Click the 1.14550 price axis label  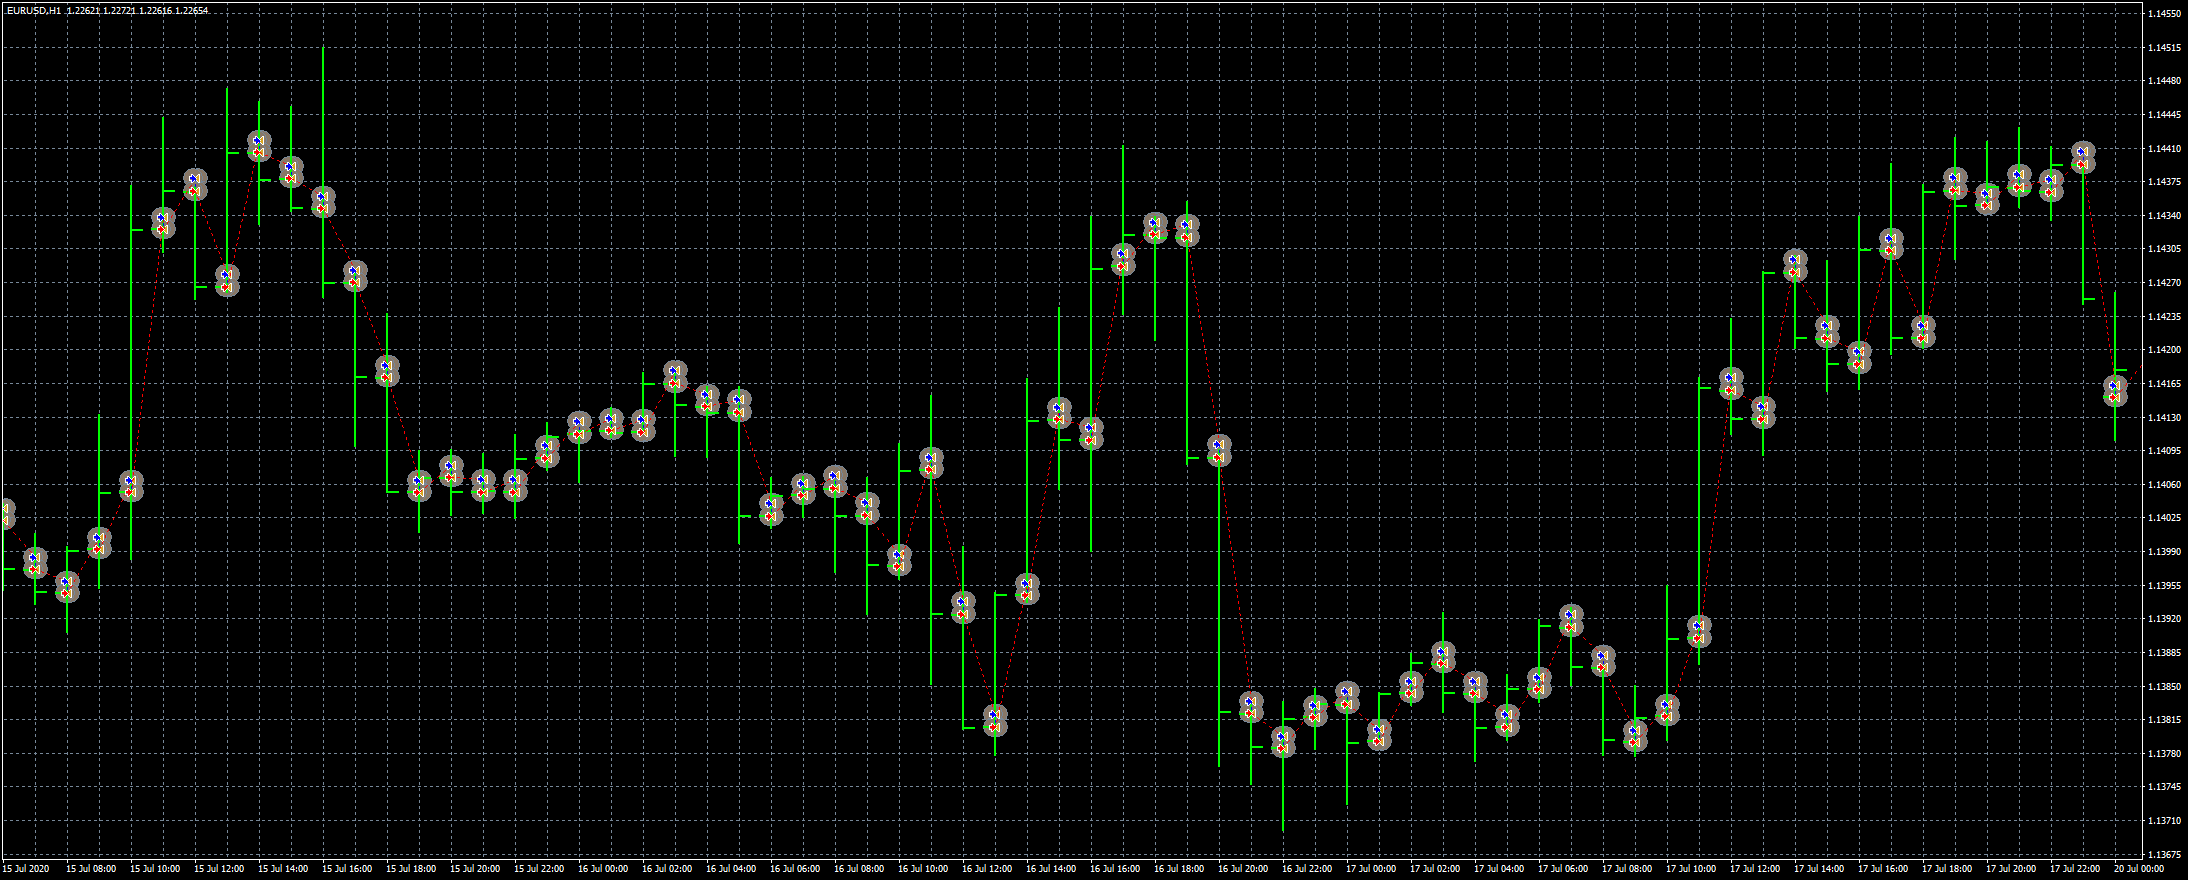click(2163, 14)
